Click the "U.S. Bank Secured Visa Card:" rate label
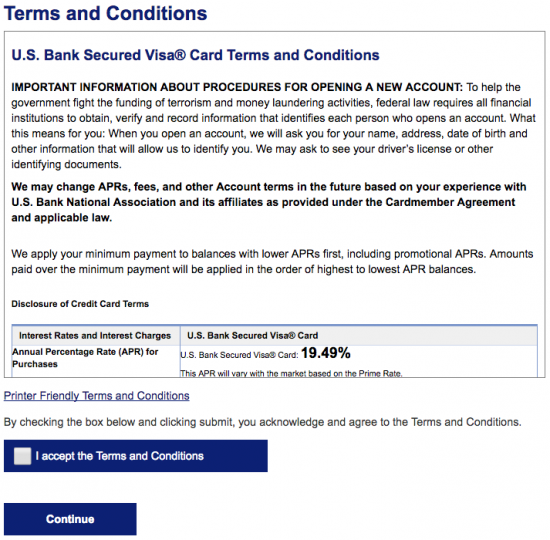This screenshot has width=550, height=540. pyautogui.click(x=239, y=355)
